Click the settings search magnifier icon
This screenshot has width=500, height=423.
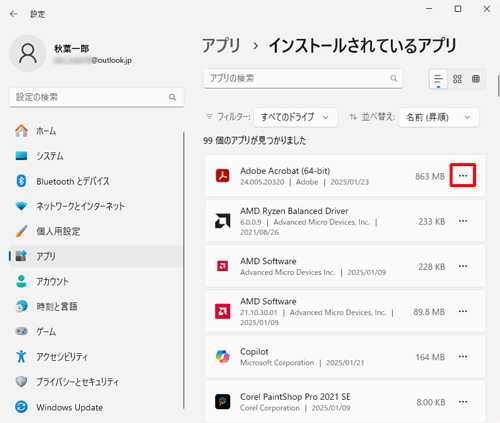172,97
